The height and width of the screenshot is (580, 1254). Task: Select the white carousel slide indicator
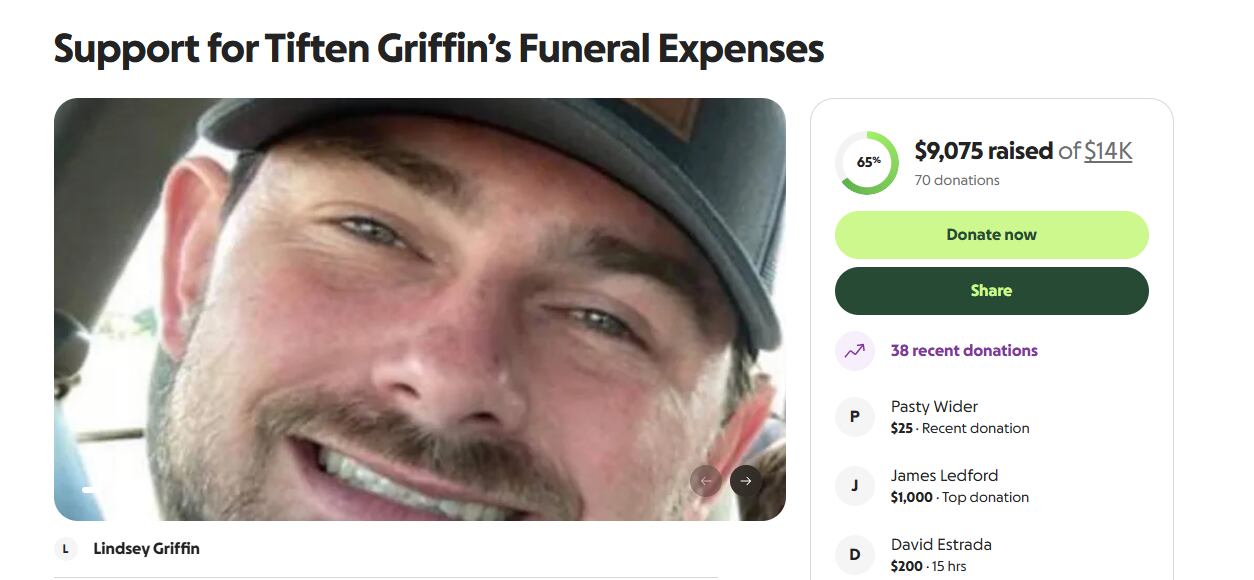tap(88, 490)
